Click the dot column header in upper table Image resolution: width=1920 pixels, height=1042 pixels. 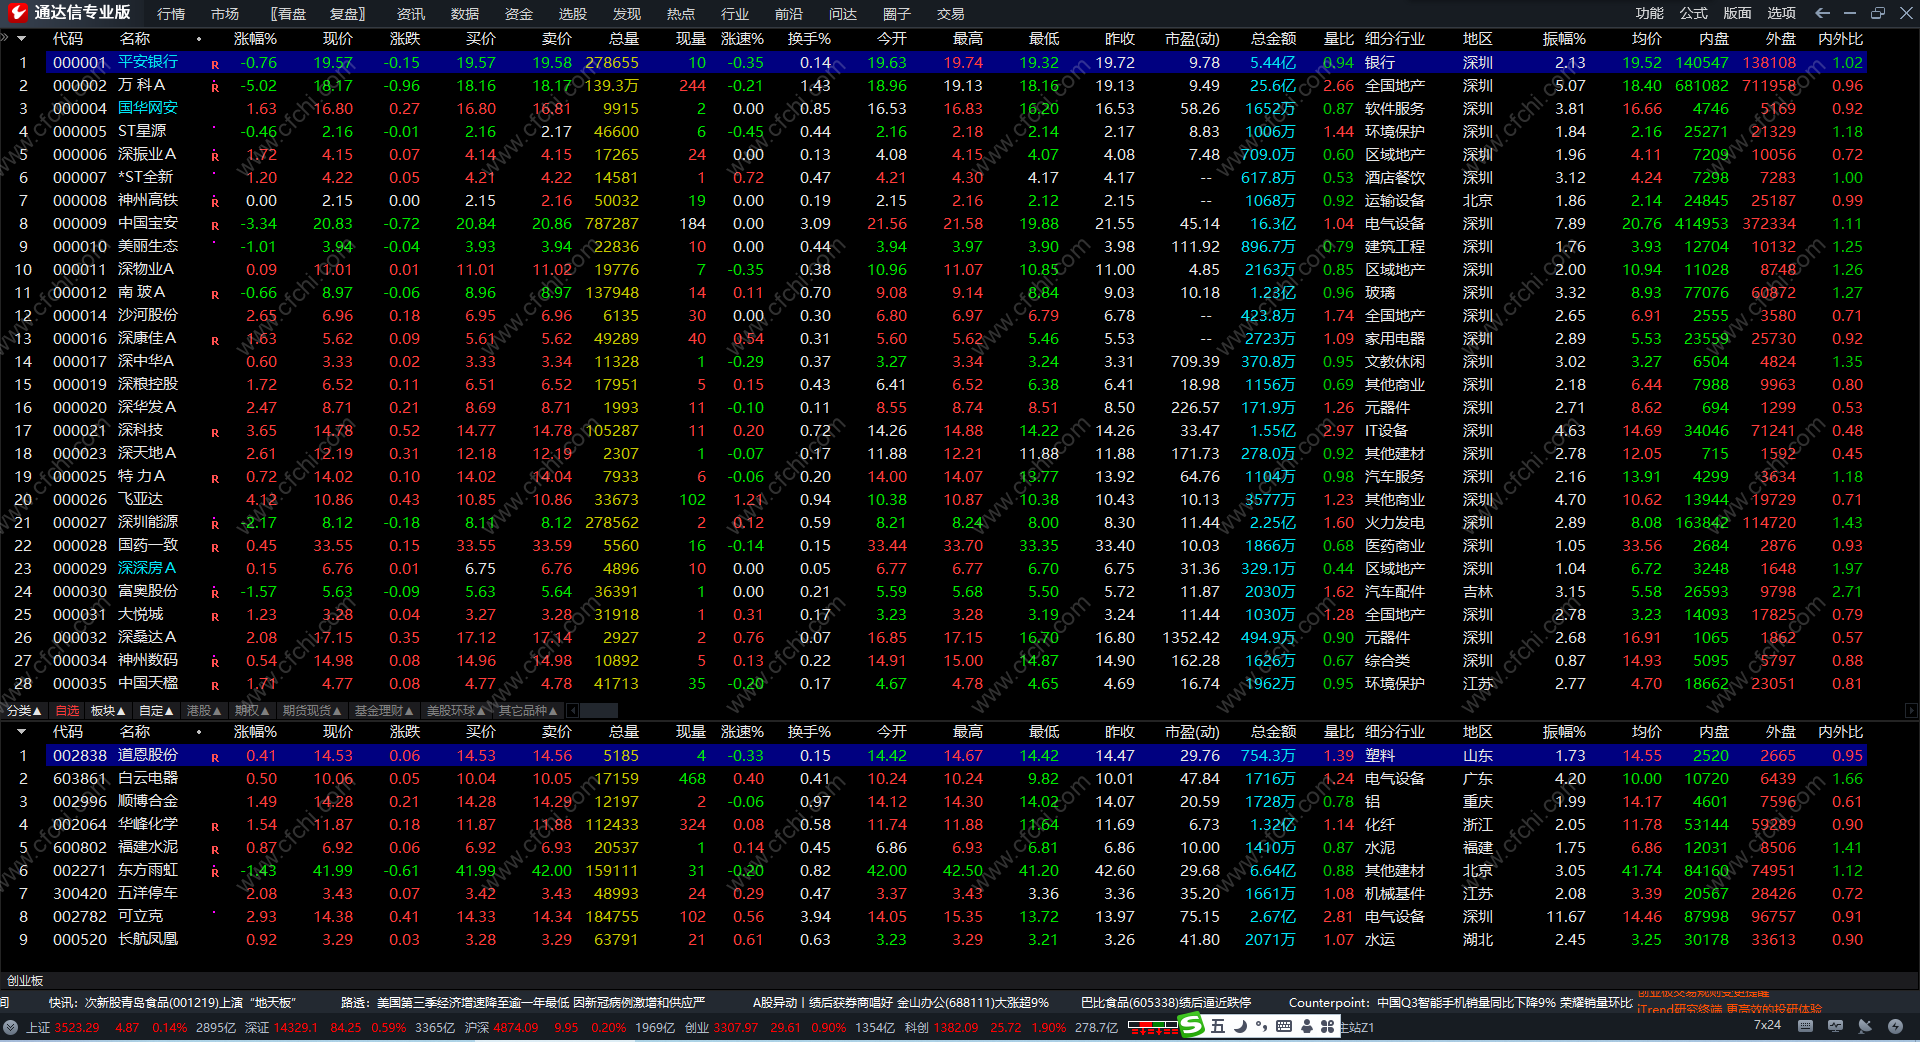[x=199, y=39]
